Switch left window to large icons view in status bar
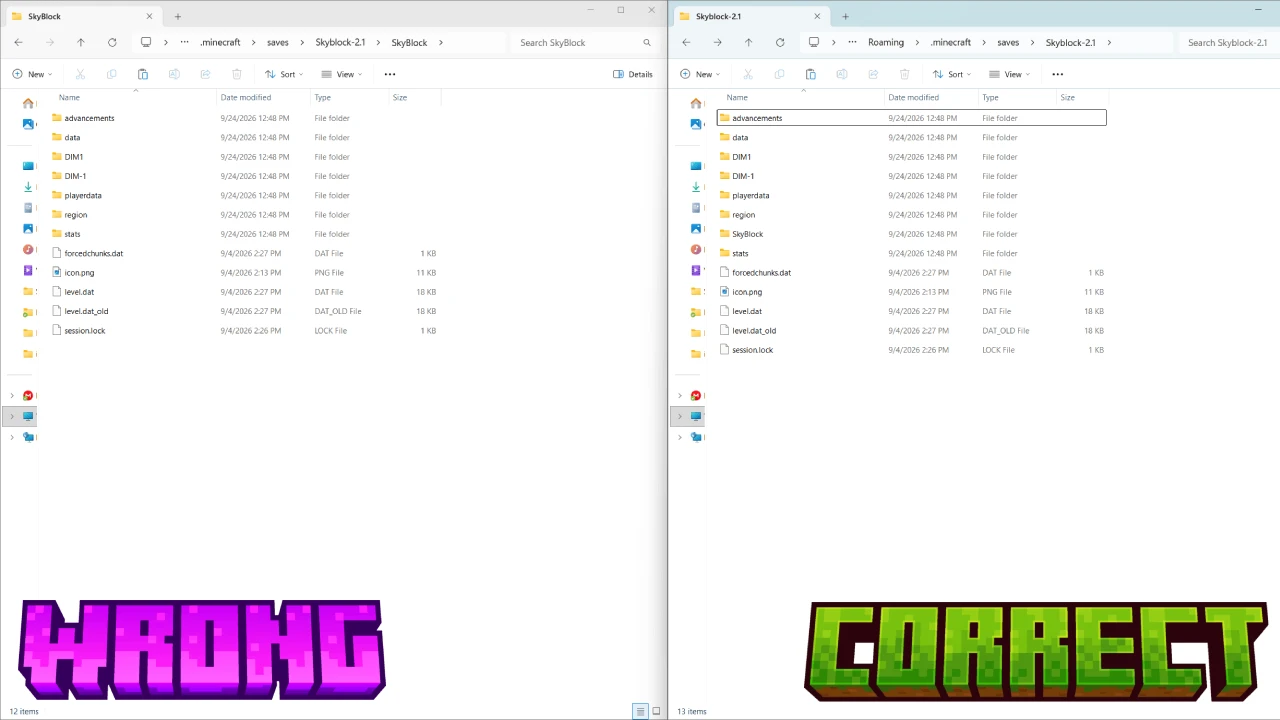The image size is (1280, 720). [x=656, y=711]
